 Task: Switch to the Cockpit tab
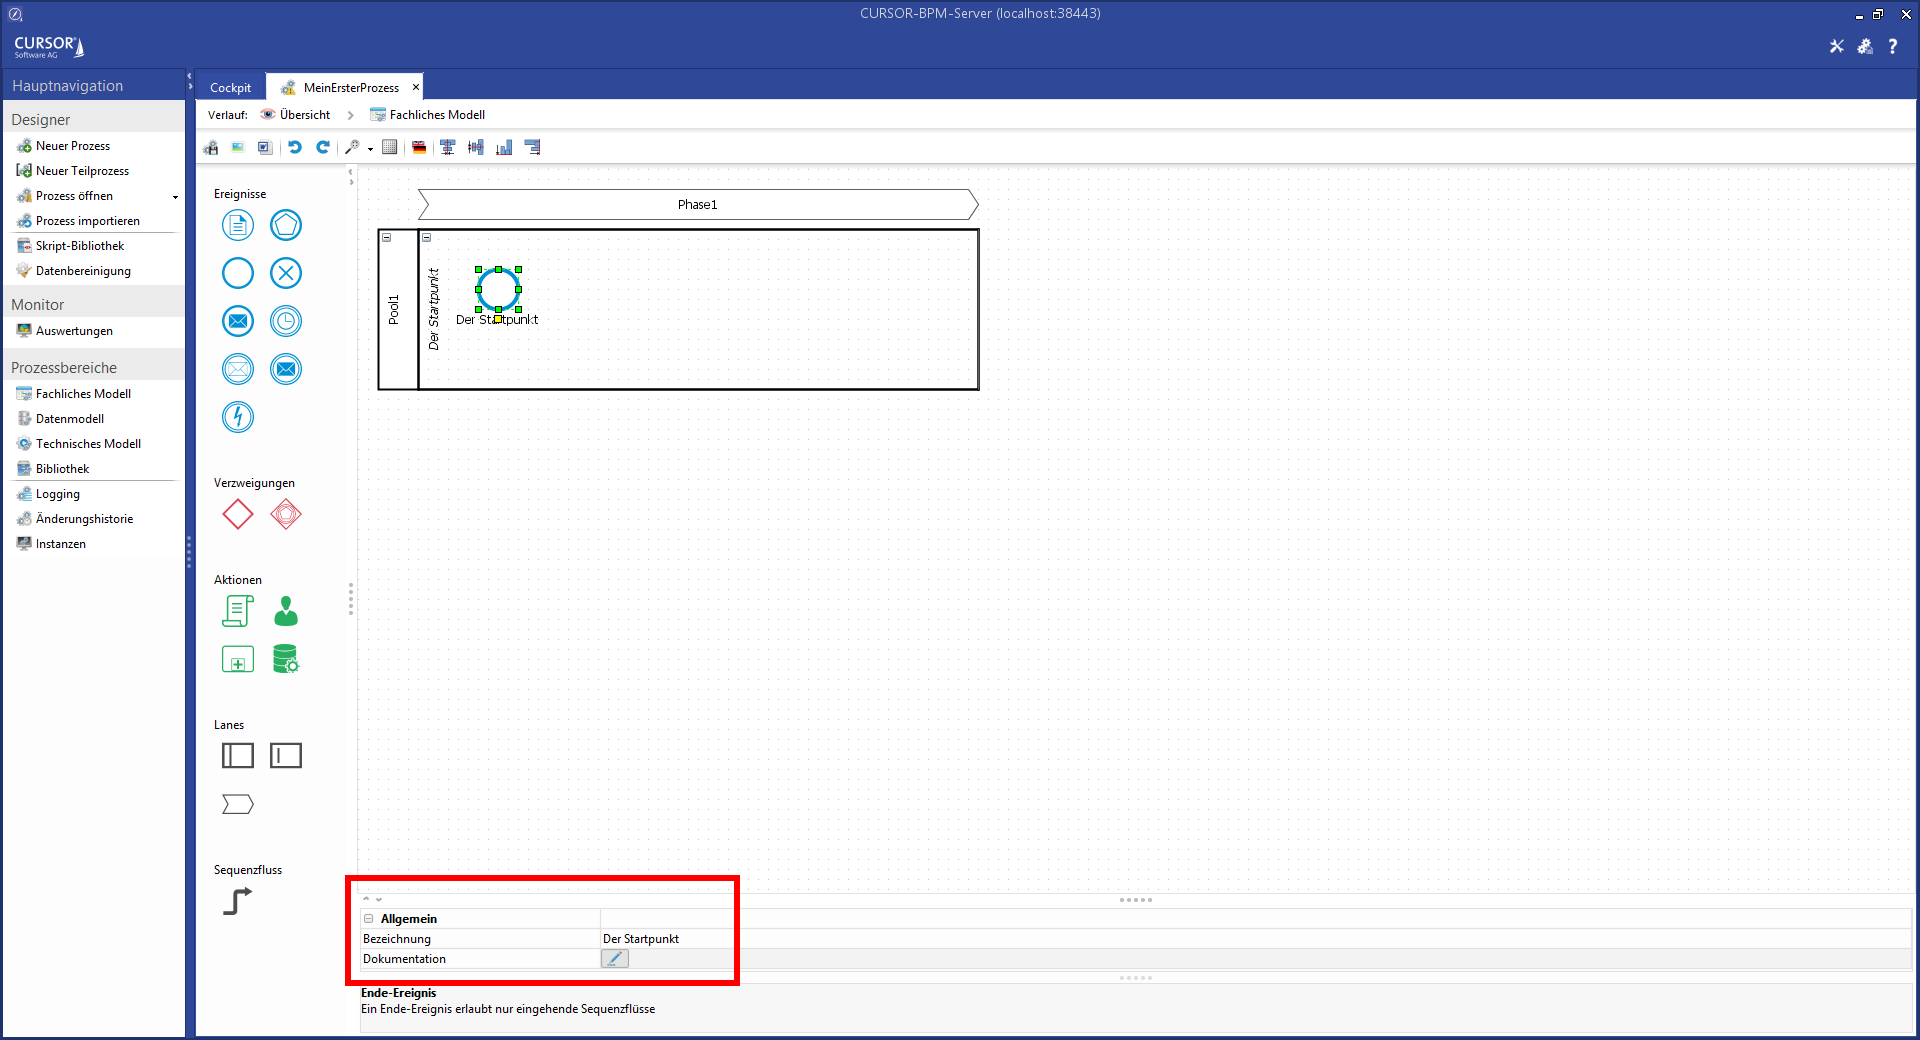tap(230, 88)
